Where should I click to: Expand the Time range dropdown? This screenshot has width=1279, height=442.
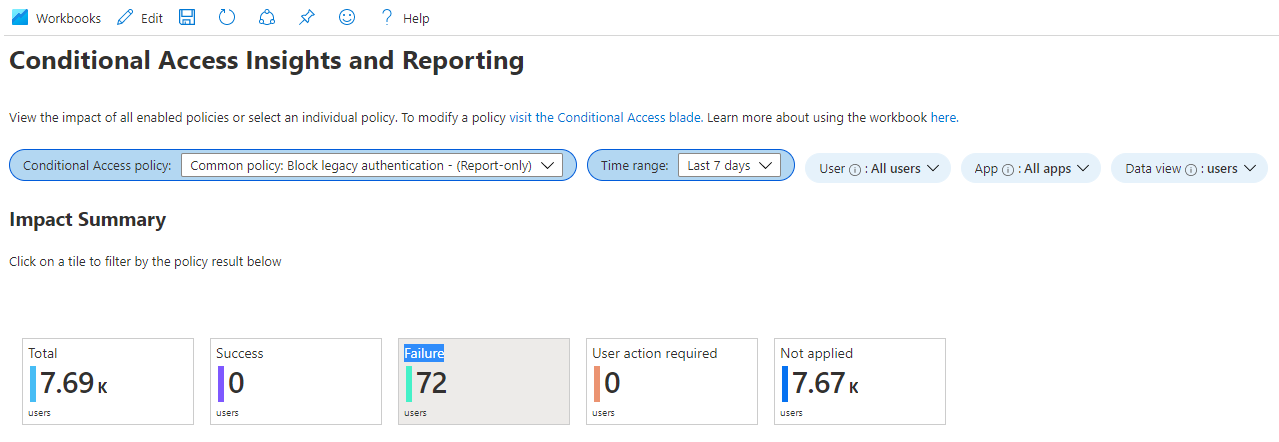click(728, 166)
